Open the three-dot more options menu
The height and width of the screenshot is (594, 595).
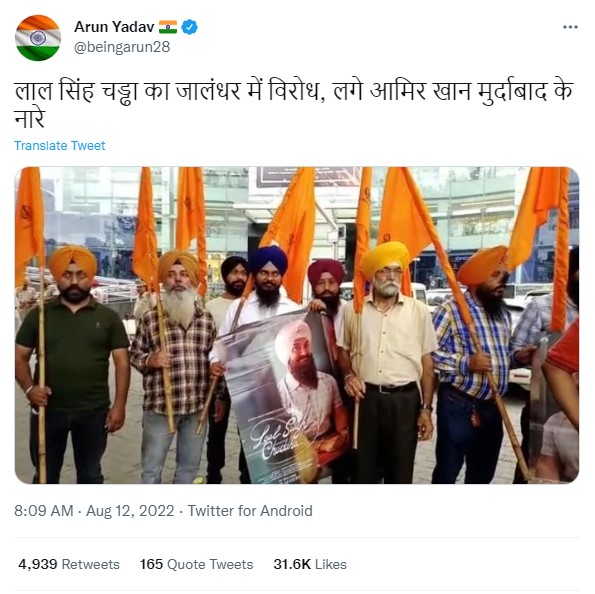(x=570, y=27)
